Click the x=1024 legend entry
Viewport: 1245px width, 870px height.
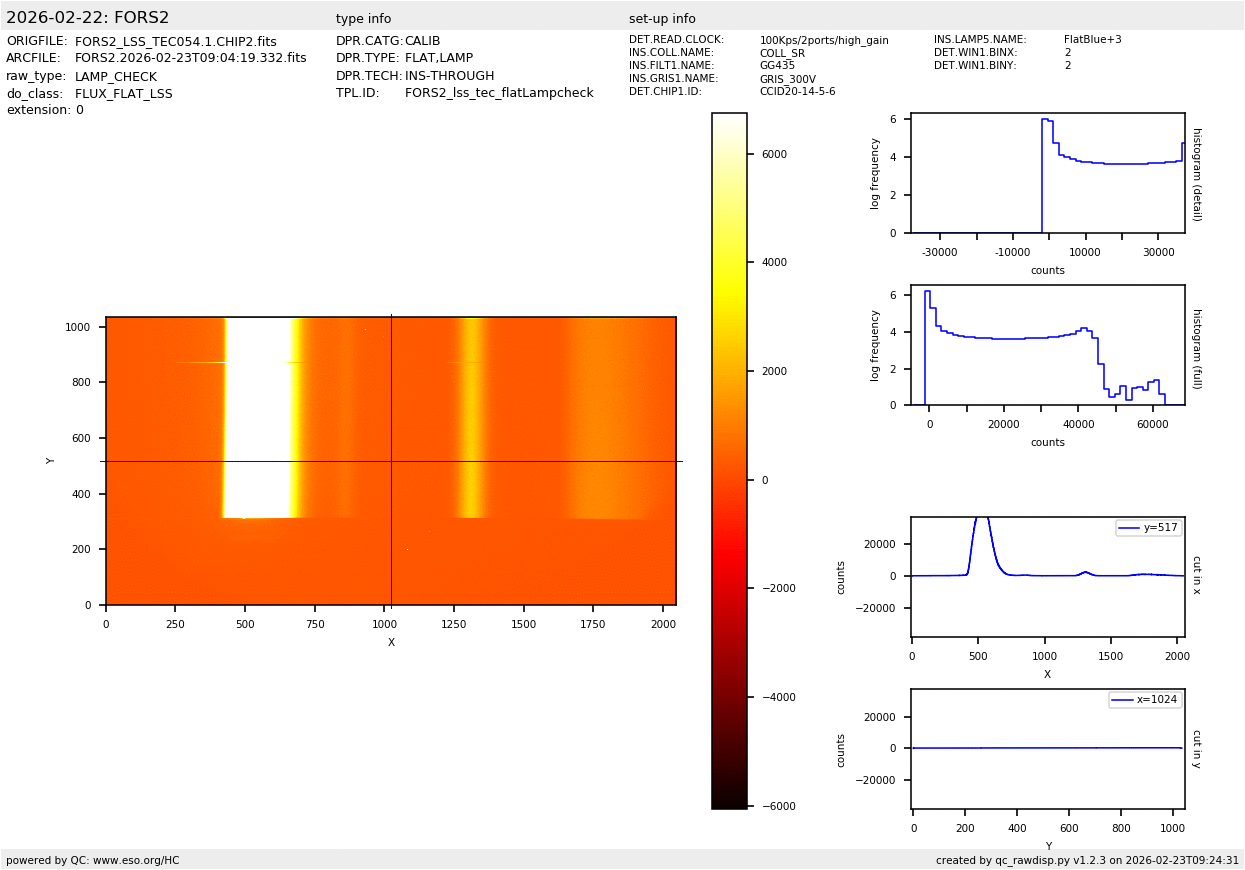[1145, 700]
